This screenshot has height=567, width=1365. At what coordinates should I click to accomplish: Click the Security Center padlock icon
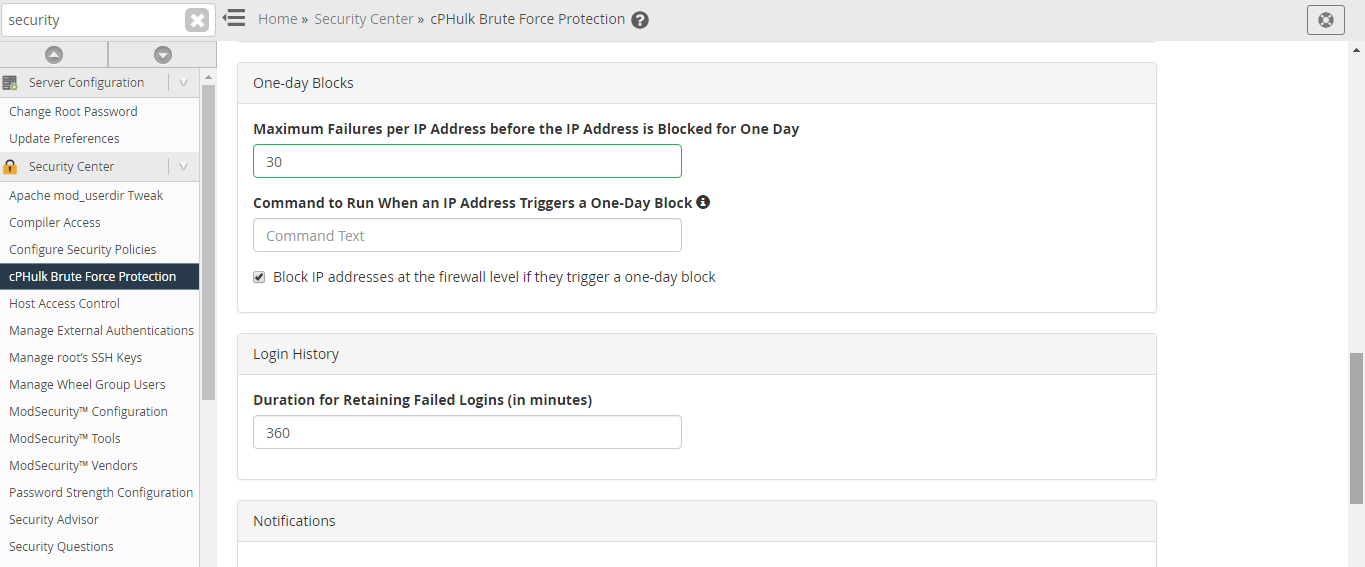tap(10, 167)
